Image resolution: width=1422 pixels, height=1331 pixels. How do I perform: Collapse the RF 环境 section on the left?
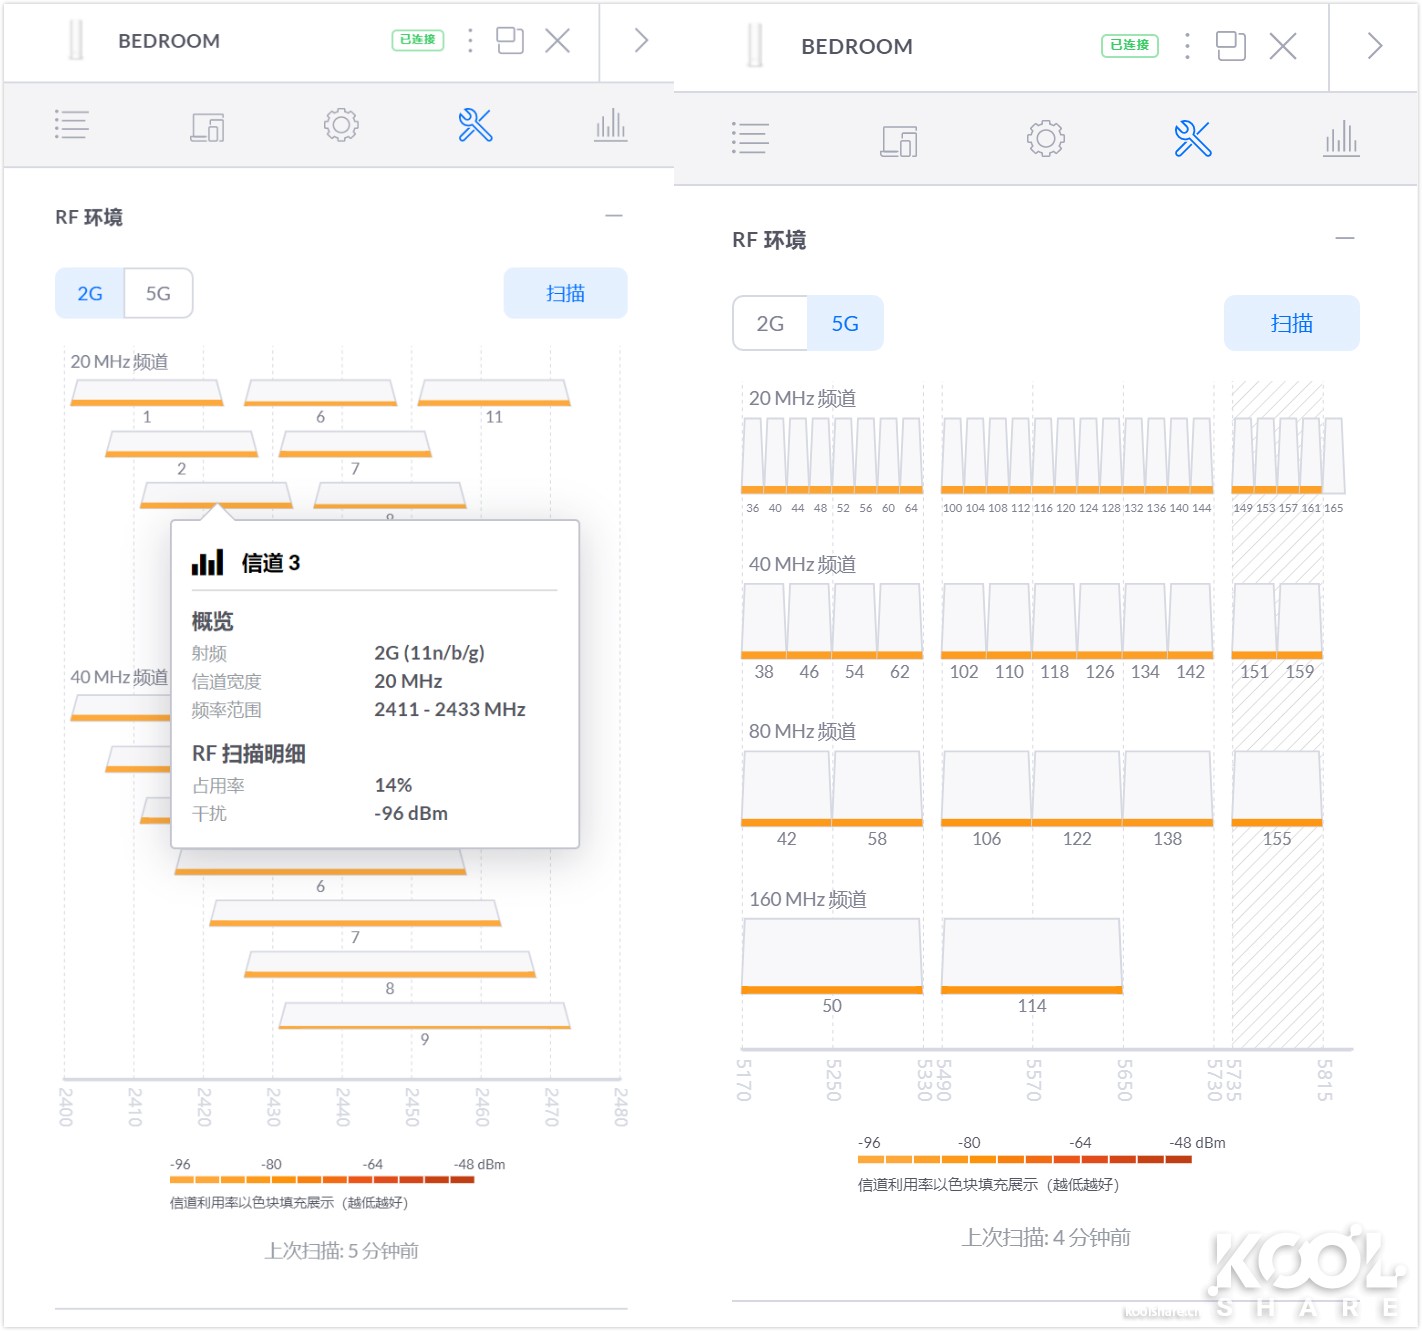(614, 216)
